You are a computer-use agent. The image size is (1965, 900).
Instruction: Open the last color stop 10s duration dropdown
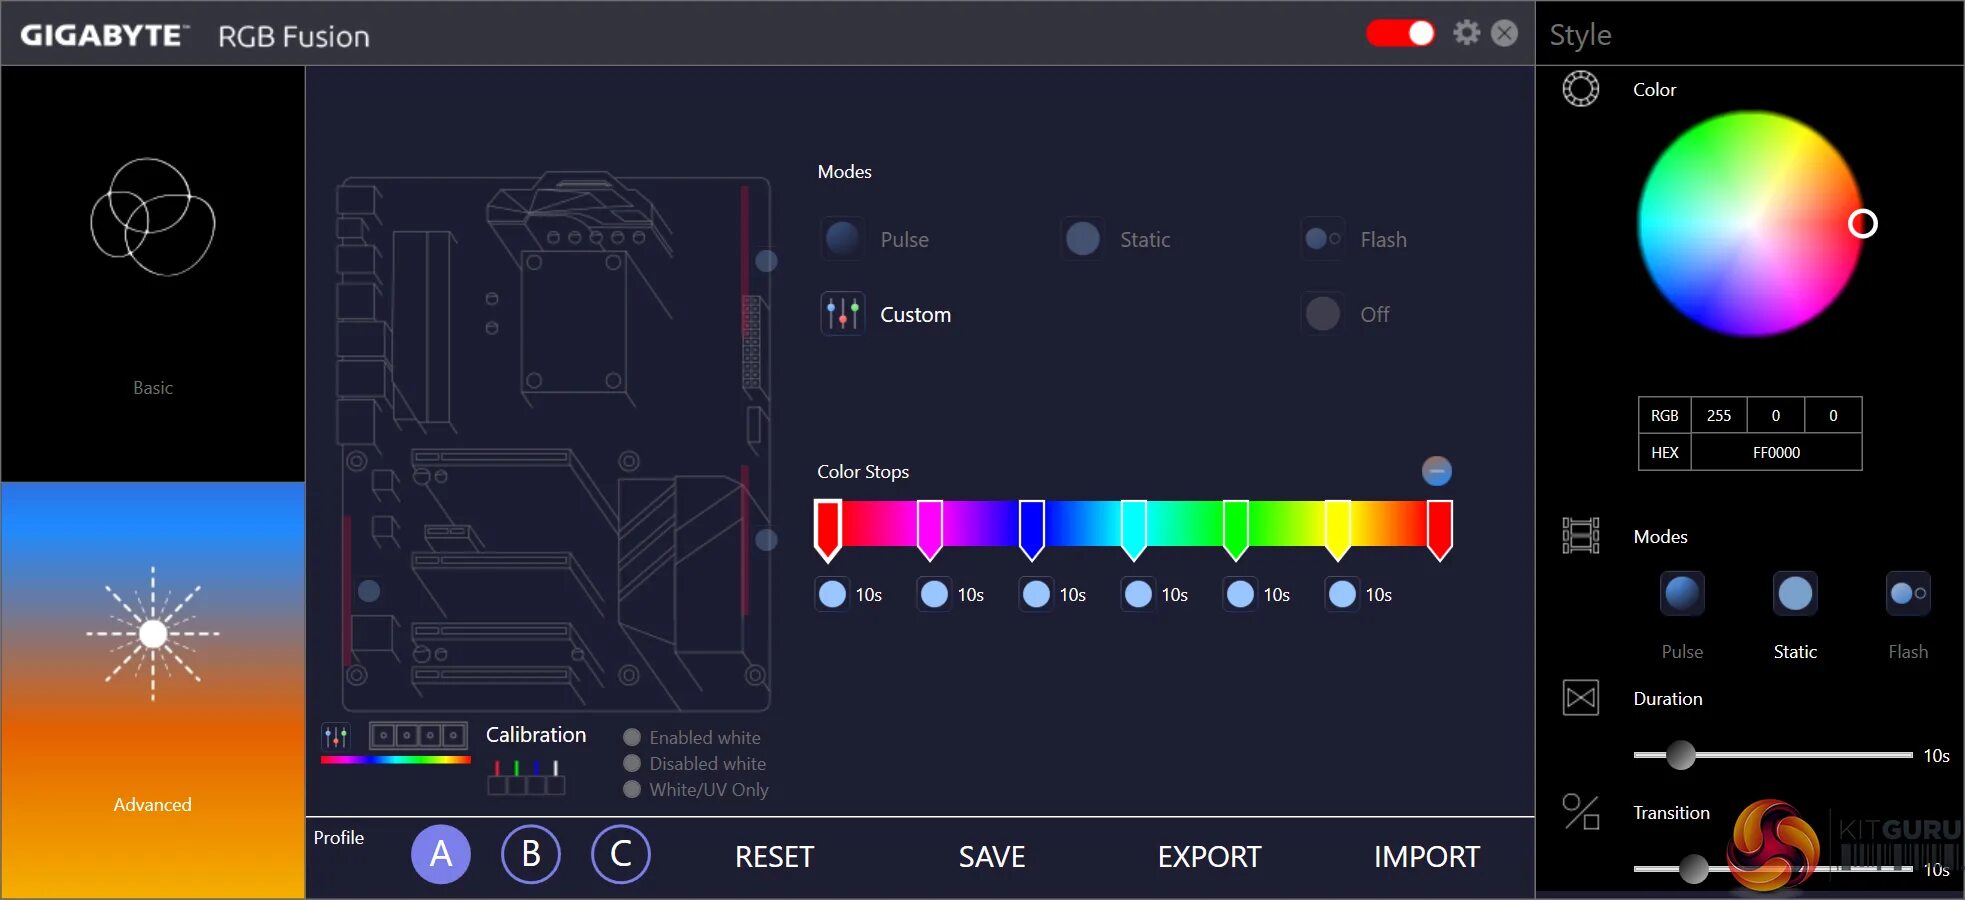(x=1341, y=593)
